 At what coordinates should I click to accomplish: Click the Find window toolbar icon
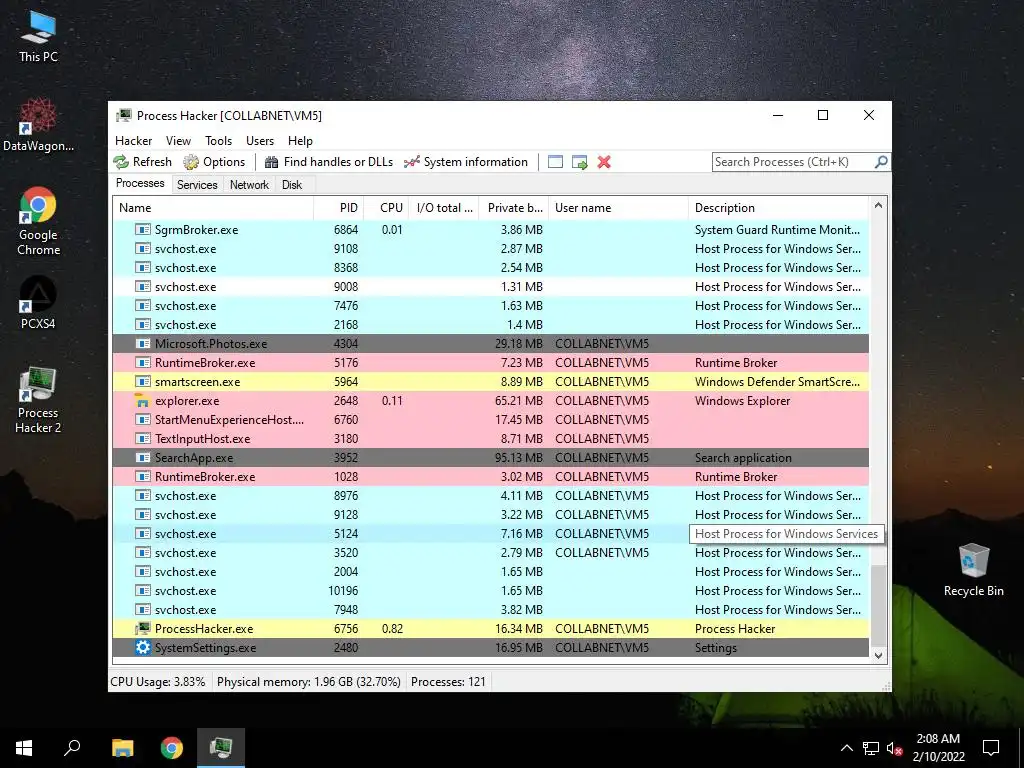pos(555,162)
